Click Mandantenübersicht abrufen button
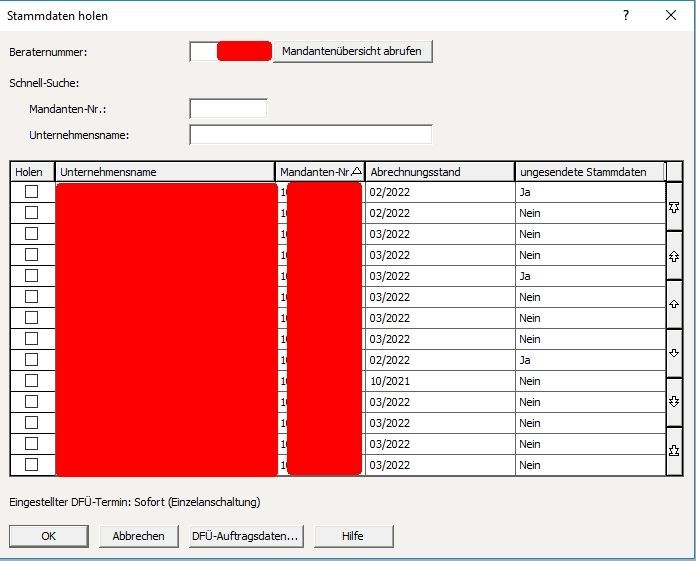 (x=352, y=51)
